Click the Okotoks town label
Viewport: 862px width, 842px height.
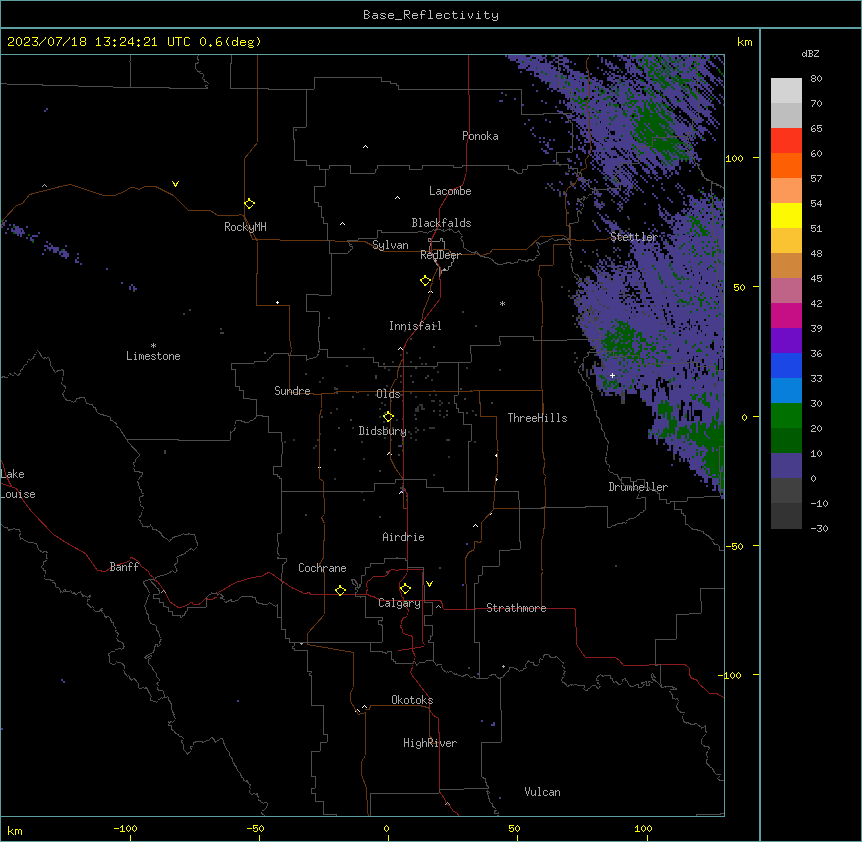tap(412, 700)
